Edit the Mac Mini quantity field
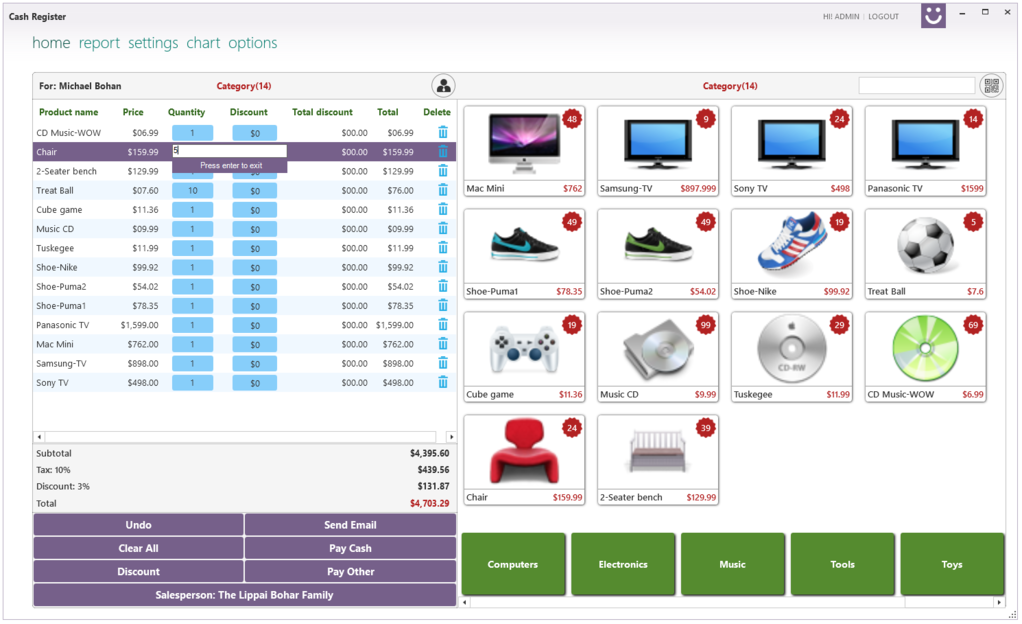The width and height of the screenshot is (1022, 624). (192, 344)
